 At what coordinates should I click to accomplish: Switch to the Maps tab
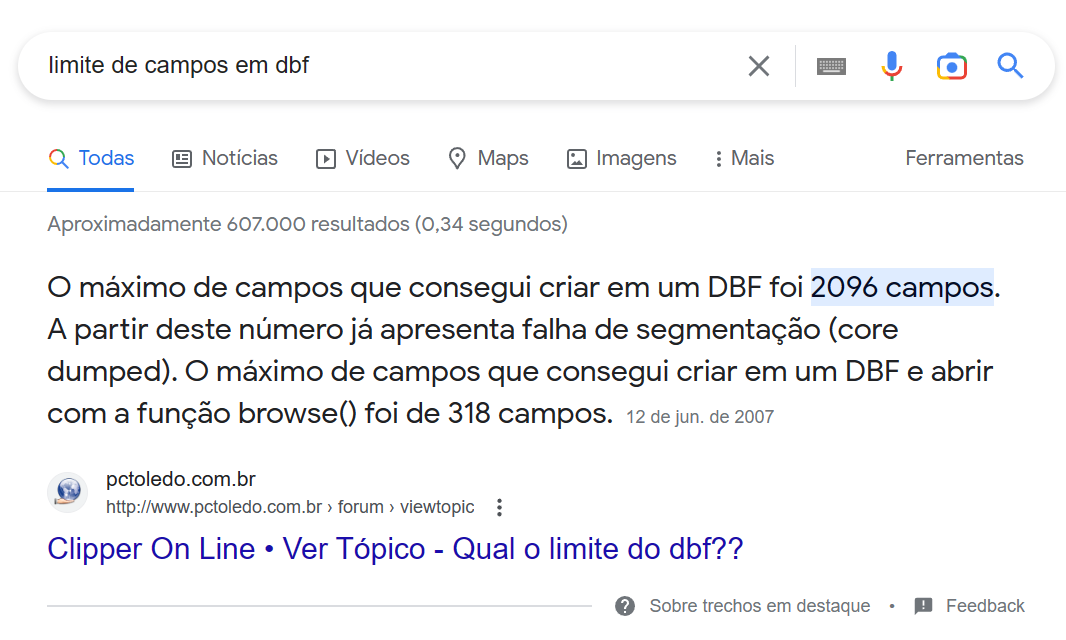tap(488, 158)
